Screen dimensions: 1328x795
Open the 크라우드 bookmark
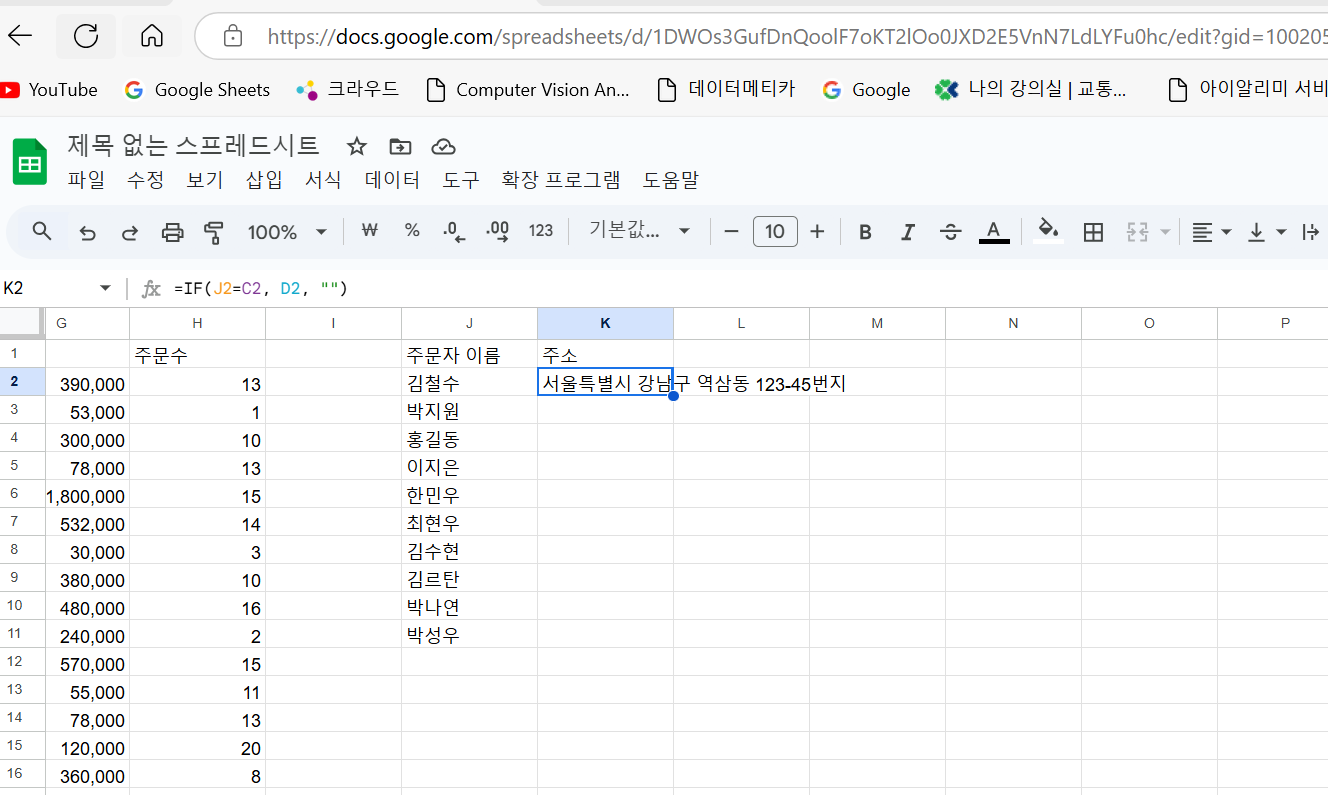click(x=347, y=90)
